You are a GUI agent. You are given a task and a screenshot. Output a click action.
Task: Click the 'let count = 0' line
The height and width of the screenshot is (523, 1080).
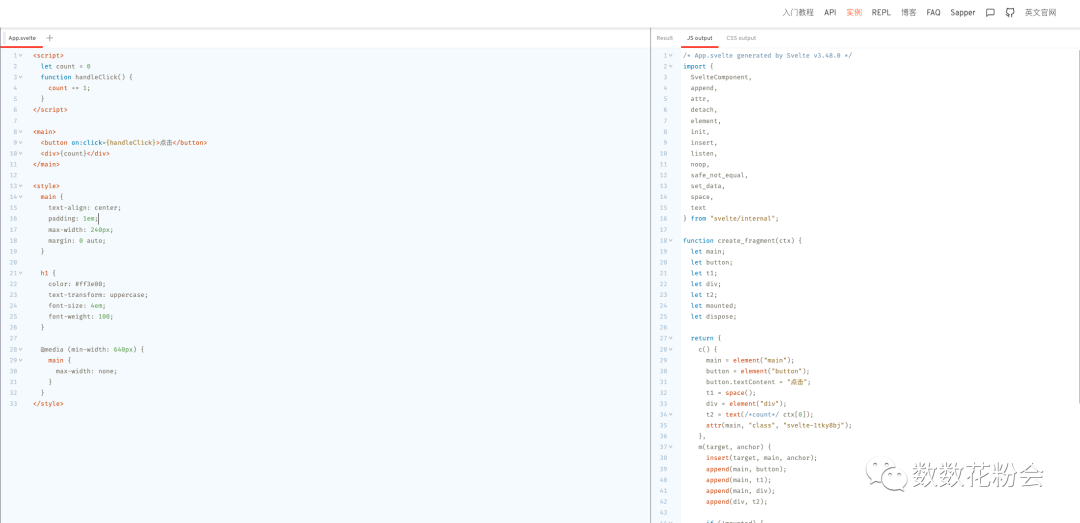coord(65,66)
